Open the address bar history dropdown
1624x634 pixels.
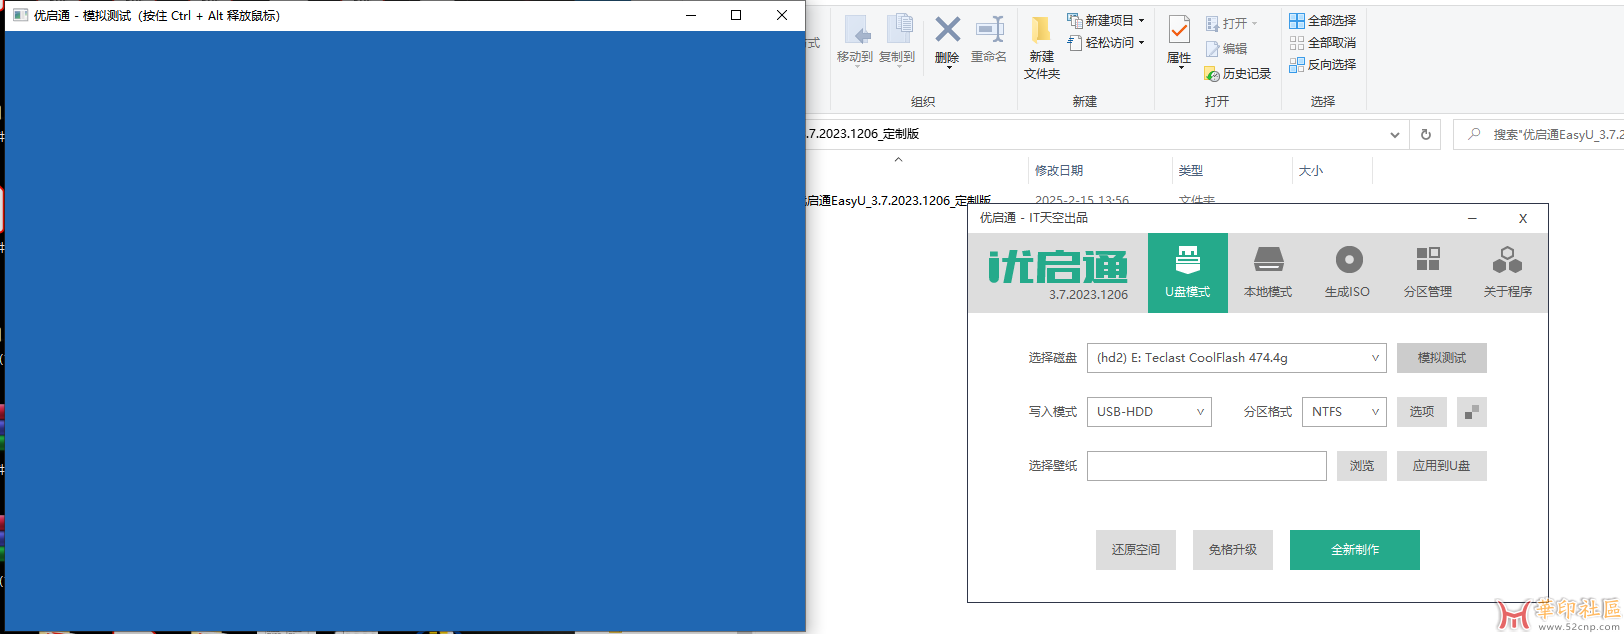(x=1394, y=135)
